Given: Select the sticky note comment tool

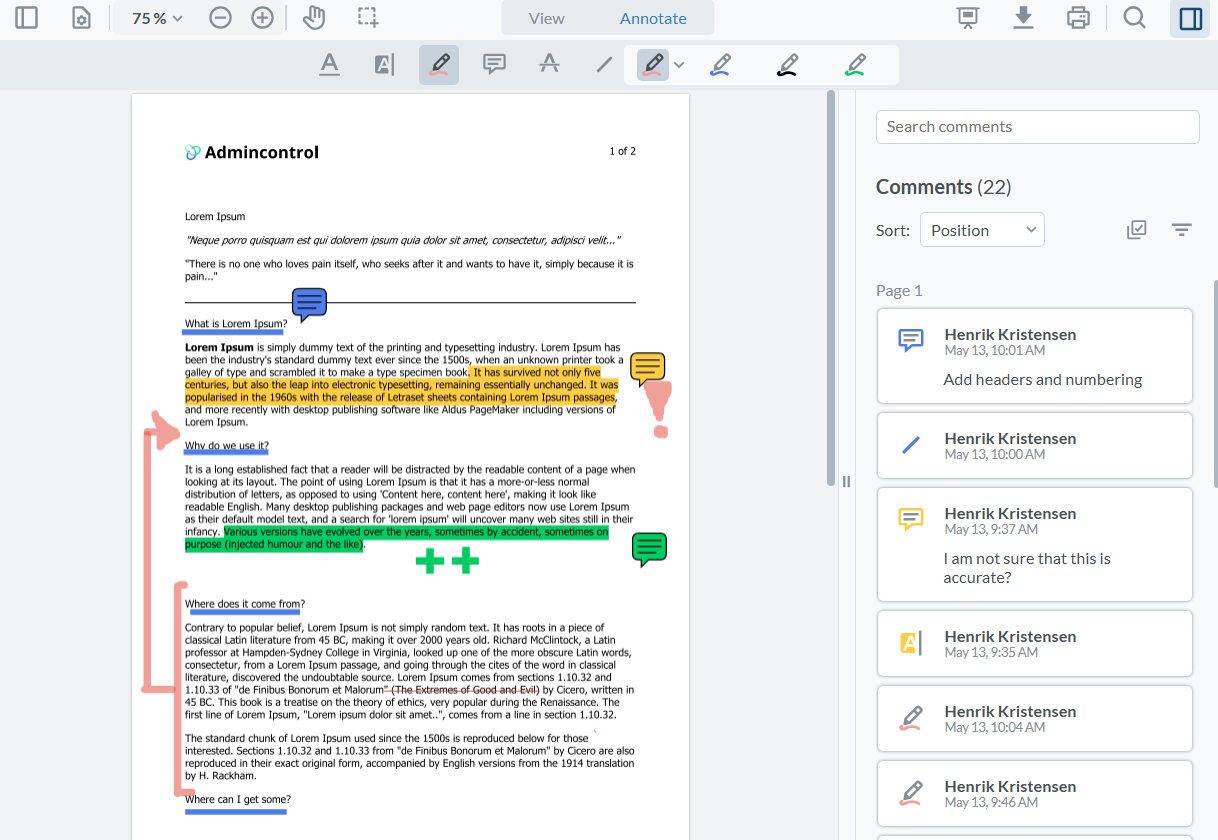Looking at the screenshot, I should click(x=494, y=65).
